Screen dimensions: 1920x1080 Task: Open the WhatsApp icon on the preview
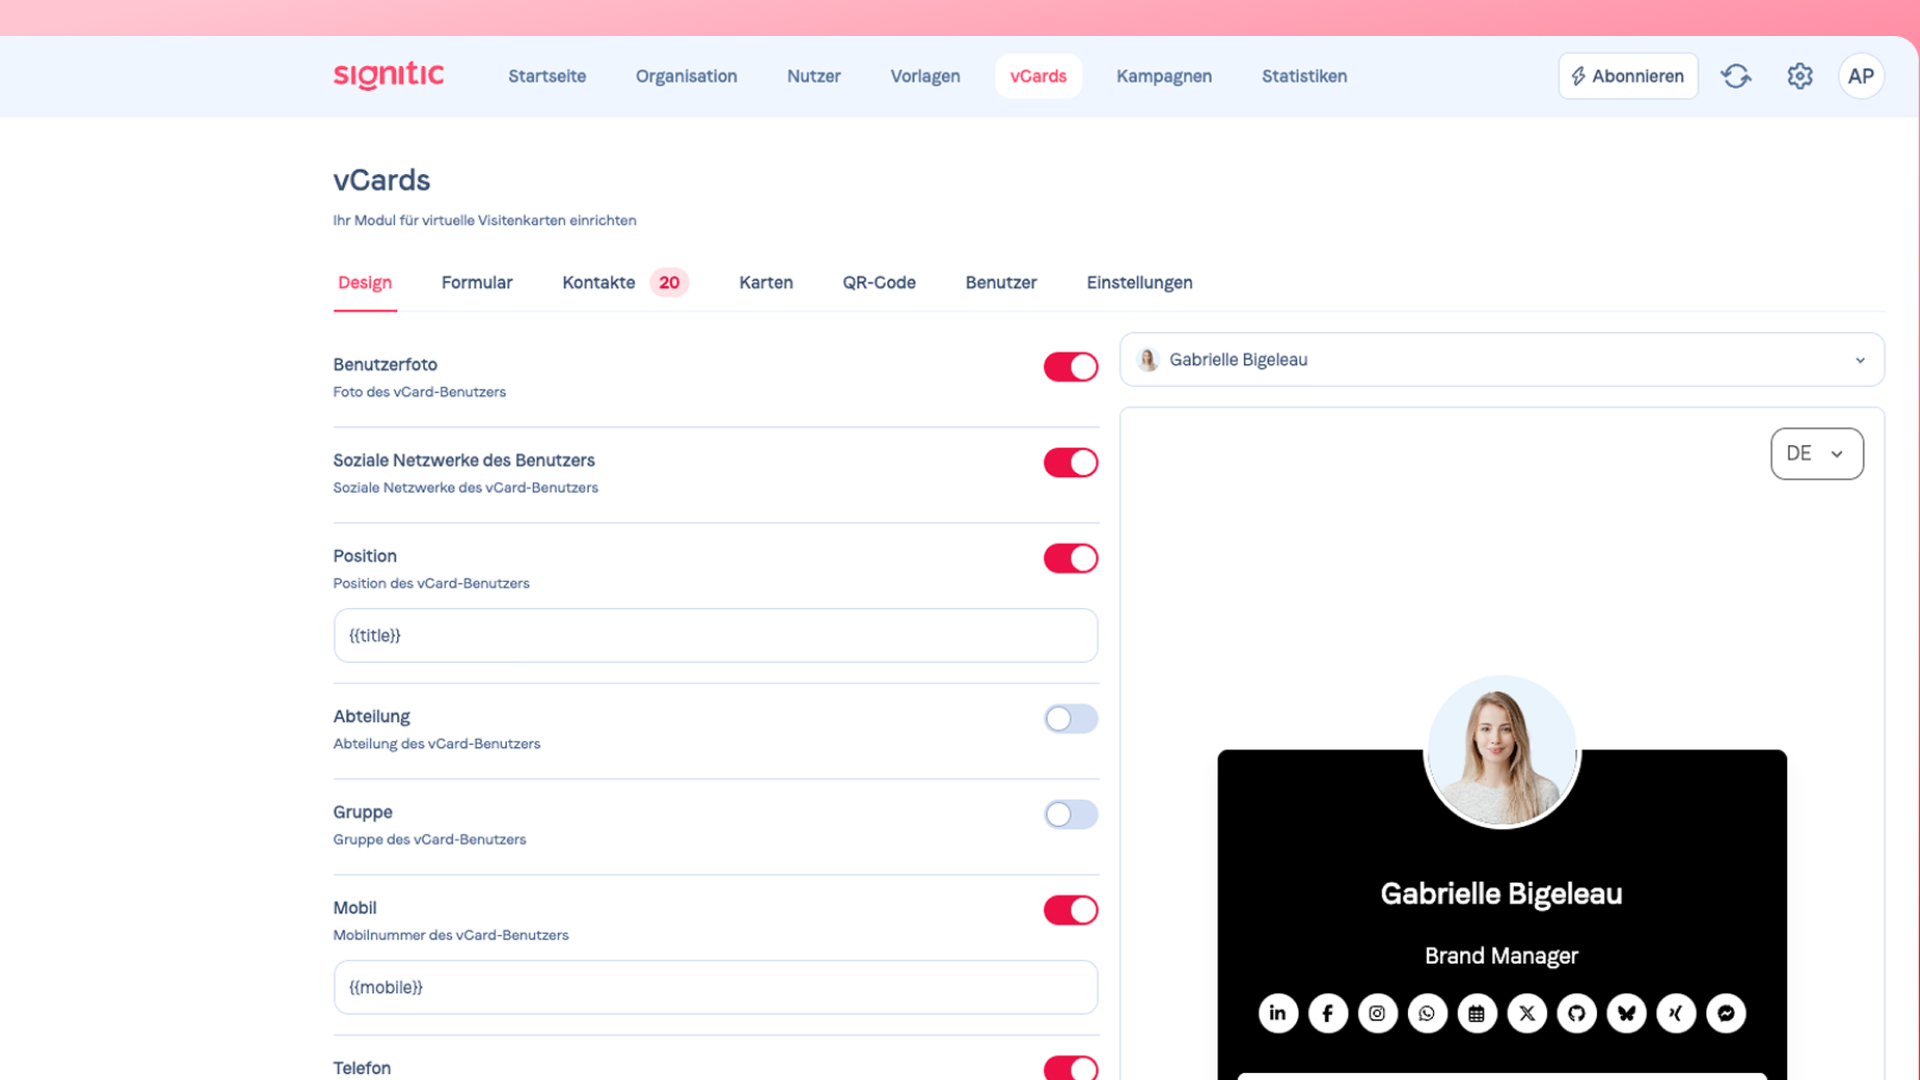point(1427,1013)
